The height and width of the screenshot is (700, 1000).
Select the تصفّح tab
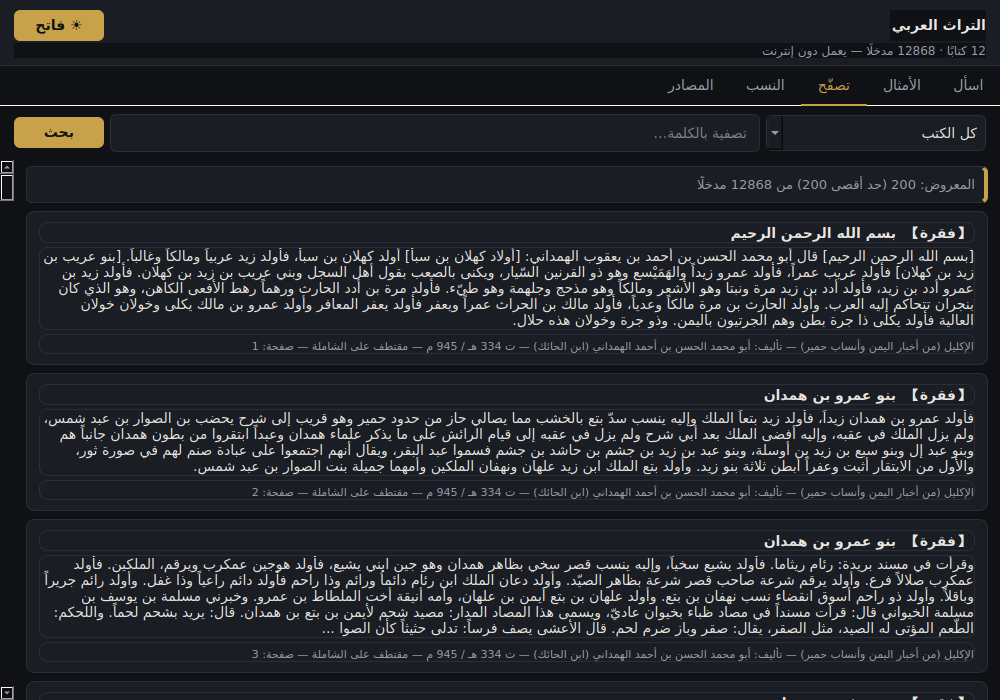click(x=834, y=85)
